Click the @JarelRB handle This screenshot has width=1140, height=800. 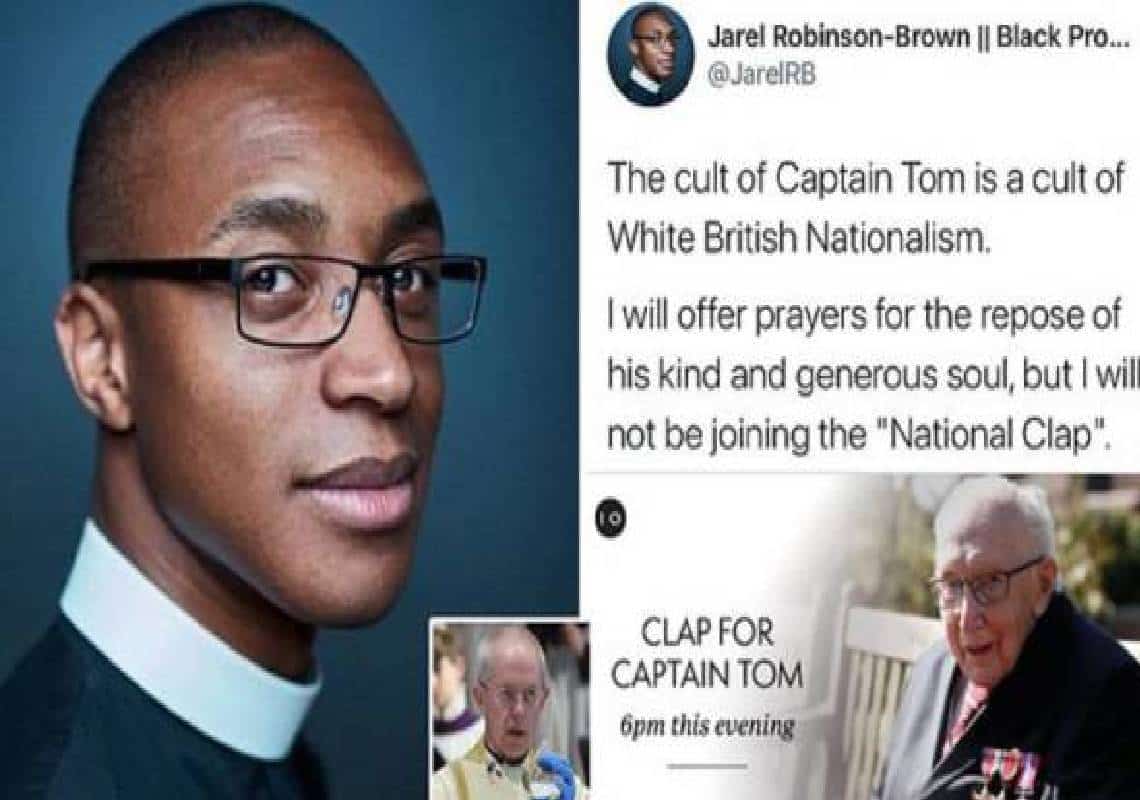coord(761,74)
